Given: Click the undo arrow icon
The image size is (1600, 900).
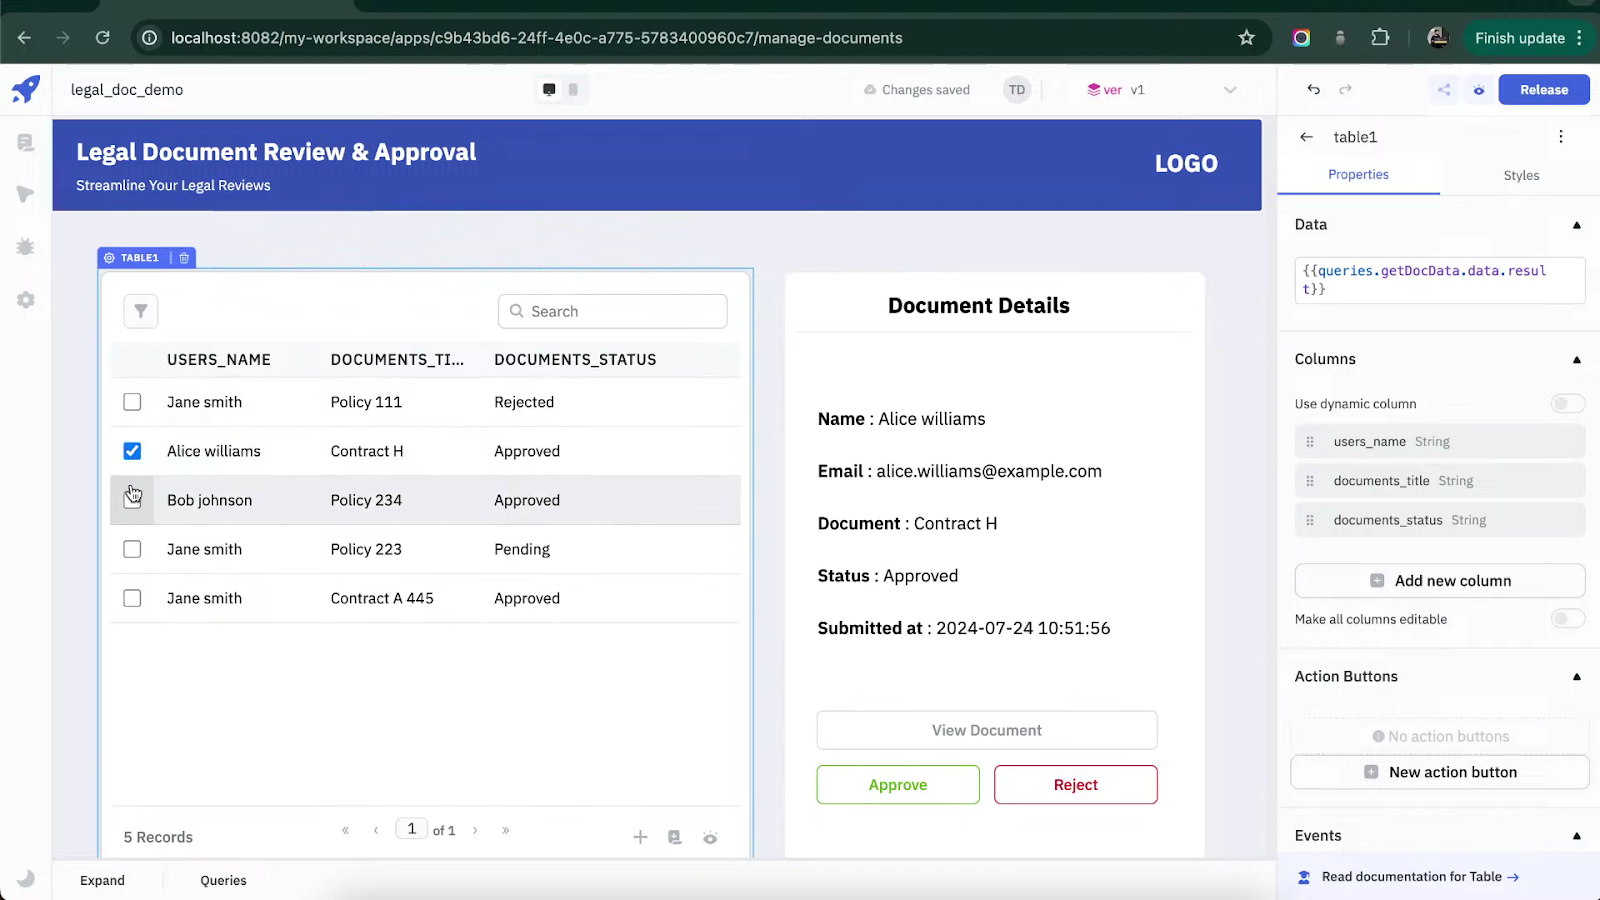Looking at the screenshot, I should click(1314, 90).
